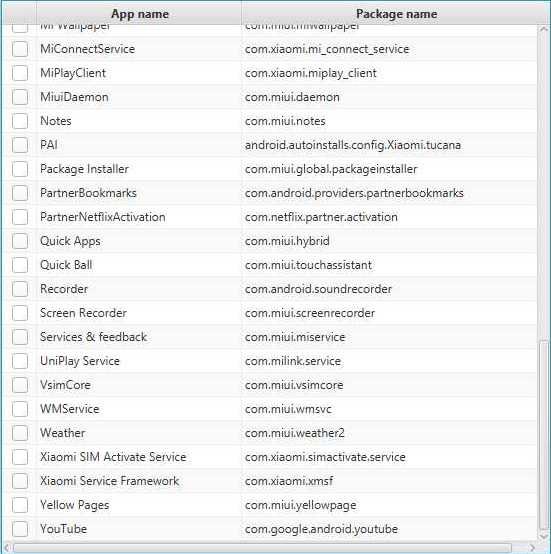Click the horizontal scrollbar right arrow

[532, 548]
